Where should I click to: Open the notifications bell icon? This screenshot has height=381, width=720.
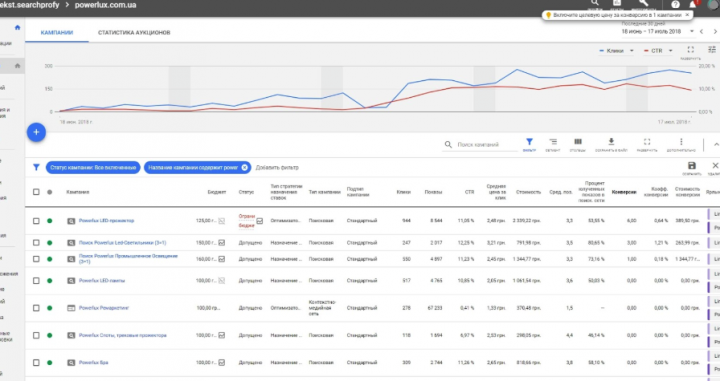[692, 4]
